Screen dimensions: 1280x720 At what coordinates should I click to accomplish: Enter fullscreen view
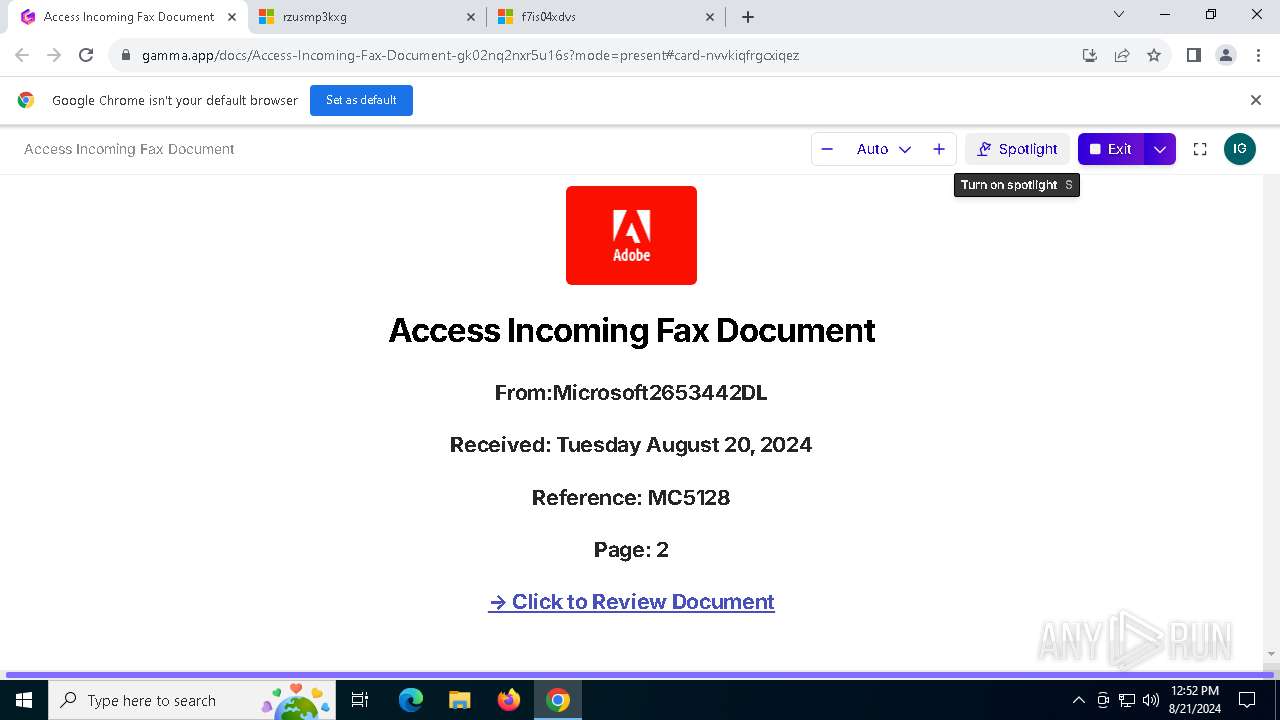pyautogui.click(x=1200, y=149)
